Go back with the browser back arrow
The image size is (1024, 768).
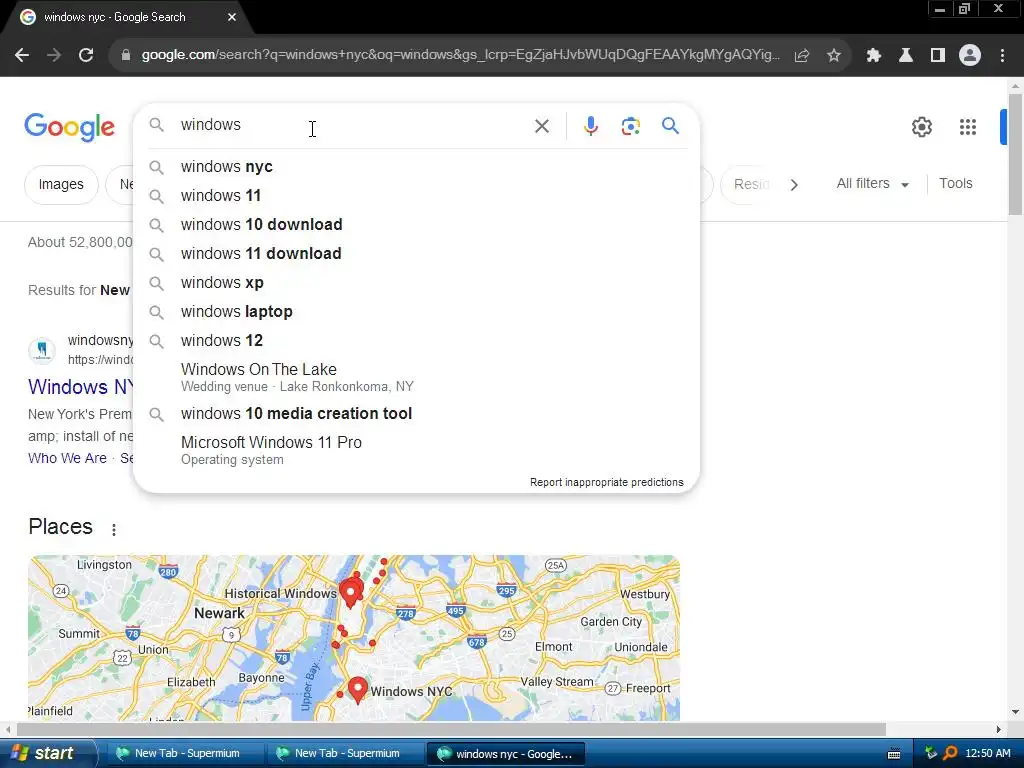click(22, 56)
